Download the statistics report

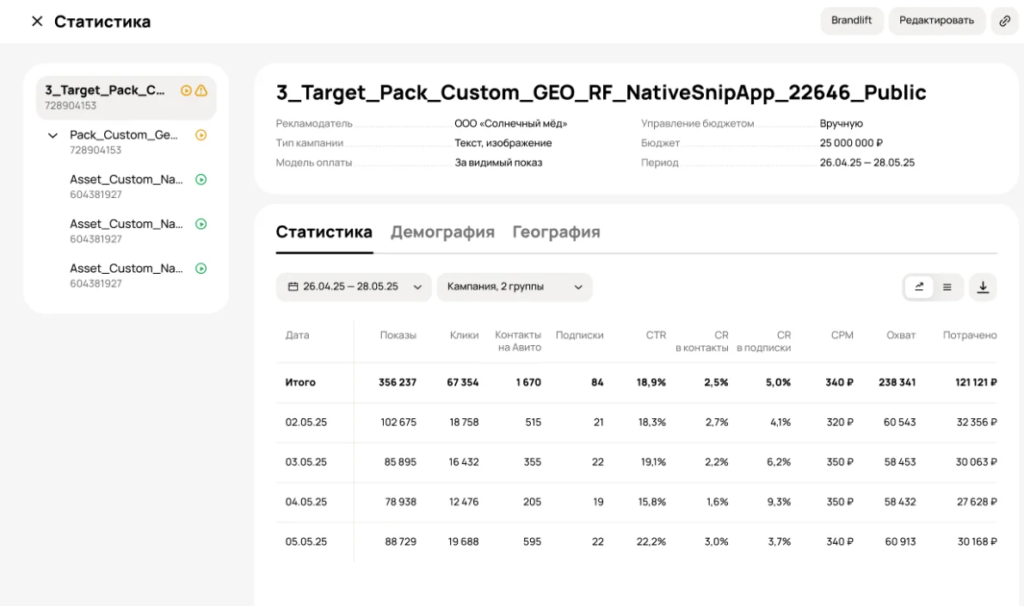click(983, 286)
